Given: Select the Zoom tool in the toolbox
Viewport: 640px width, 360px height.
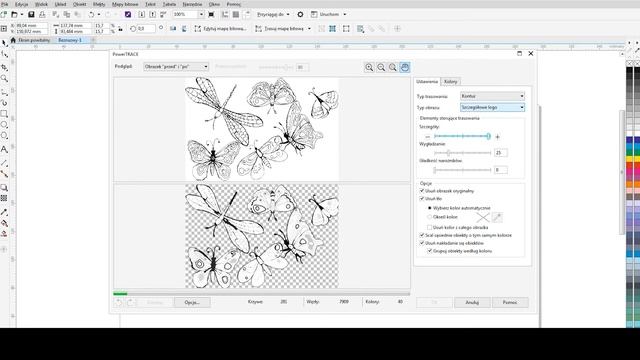Looking at the screenshot, I should 4,78.
